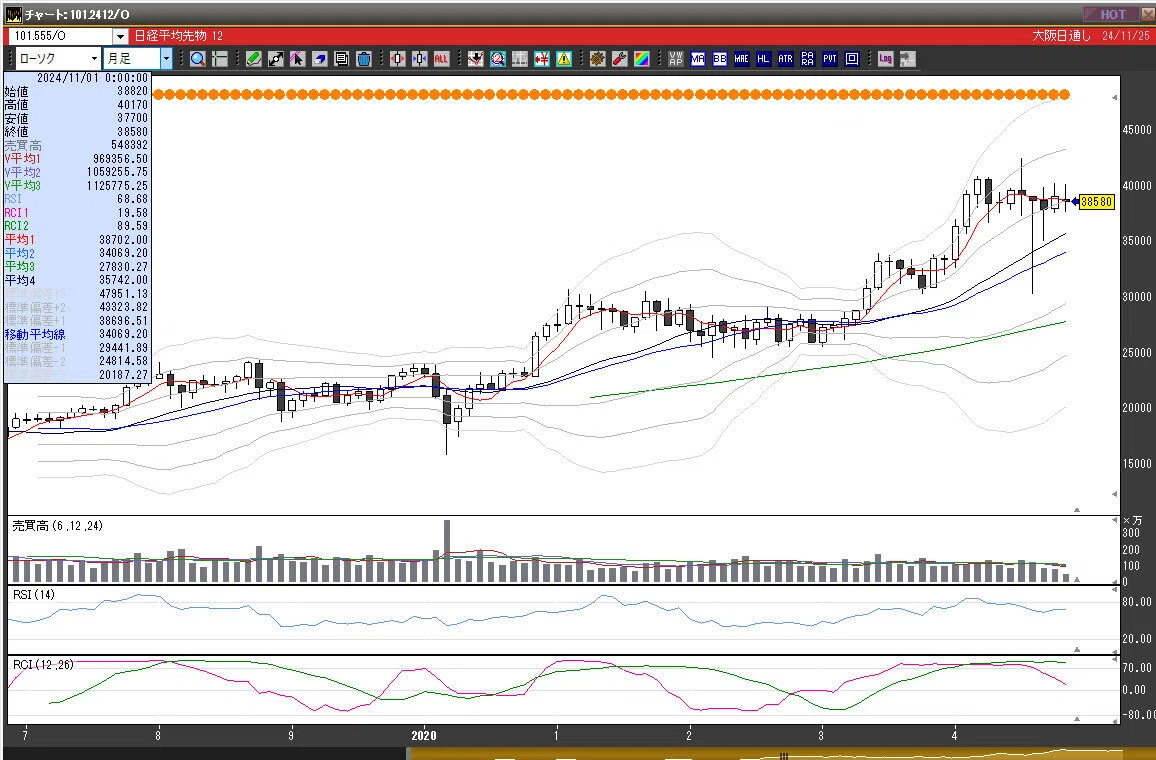Image resolution: width=1156 pixels, height=760 pixels.
Task: Click the diagonal line resize tool
Action: [x=276, y=59]
